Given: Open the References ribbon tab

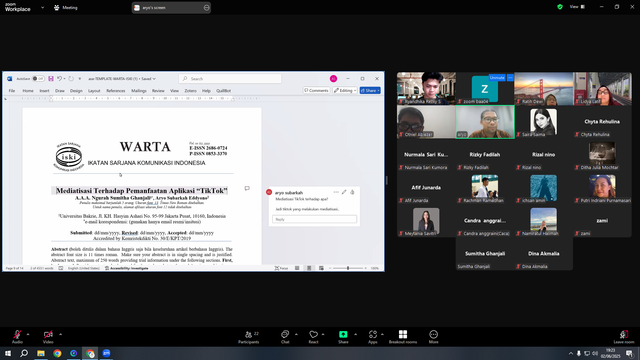Looking at the screenshot, I should 116,91.
